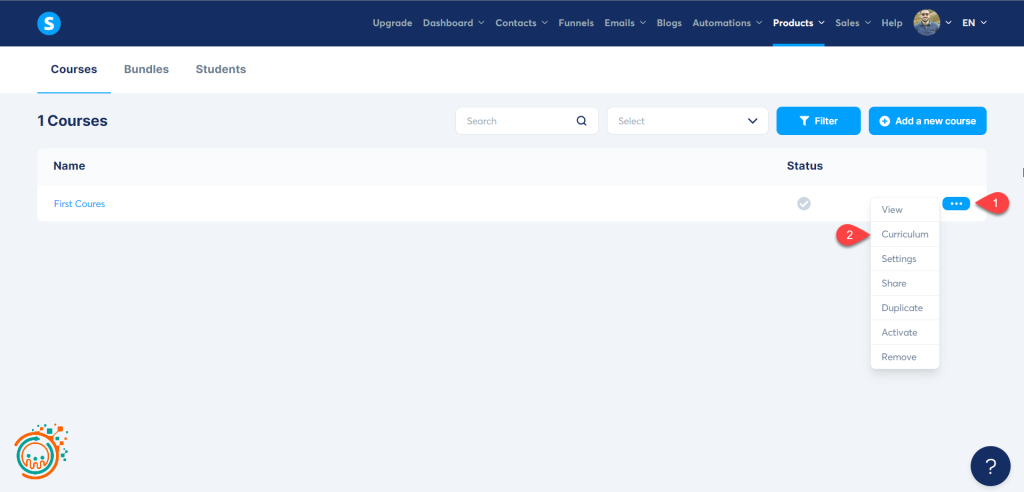Click the Systeme.io logo icon
1024x492 pixels.
pos(49,23)
